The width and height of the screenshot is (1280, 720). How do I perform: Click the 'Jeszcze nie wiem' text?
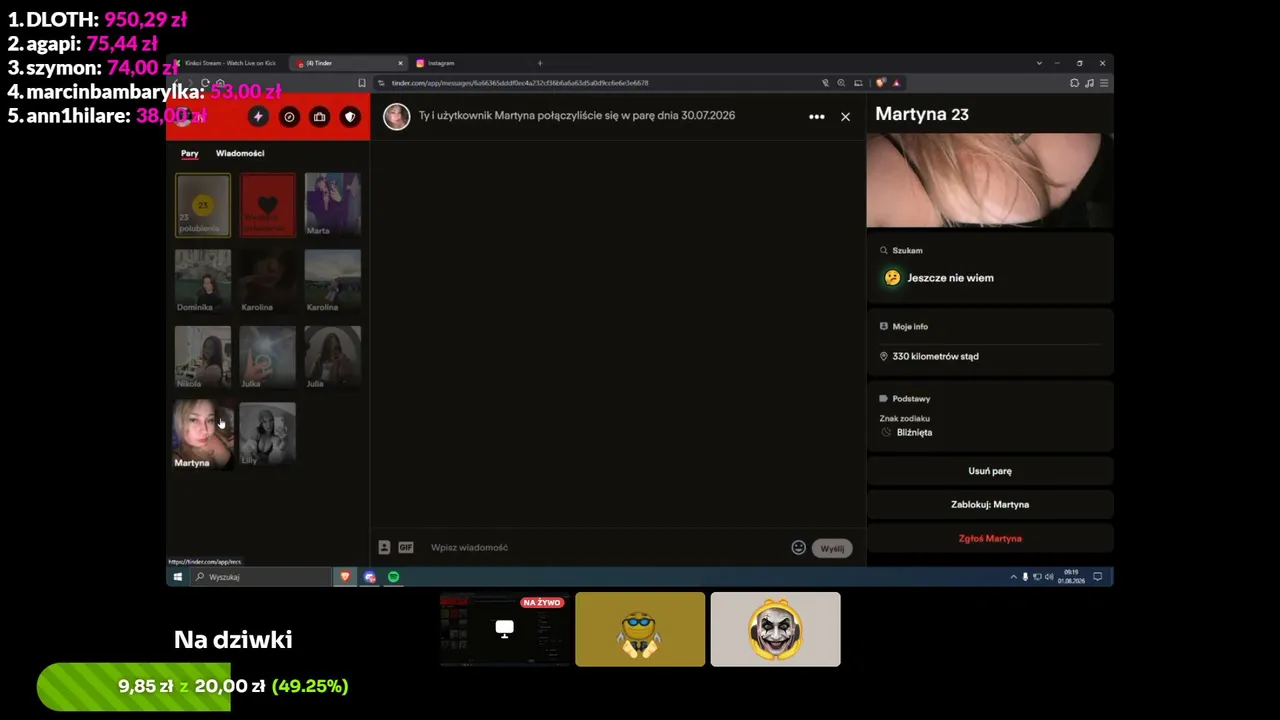coord(950,278)
